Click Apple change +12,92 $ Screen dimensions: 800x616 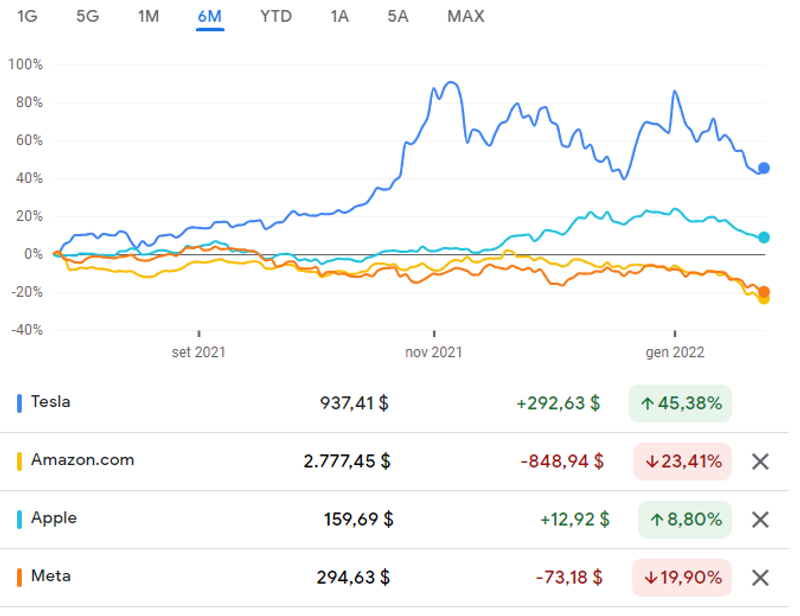click(x=574, y=520)
